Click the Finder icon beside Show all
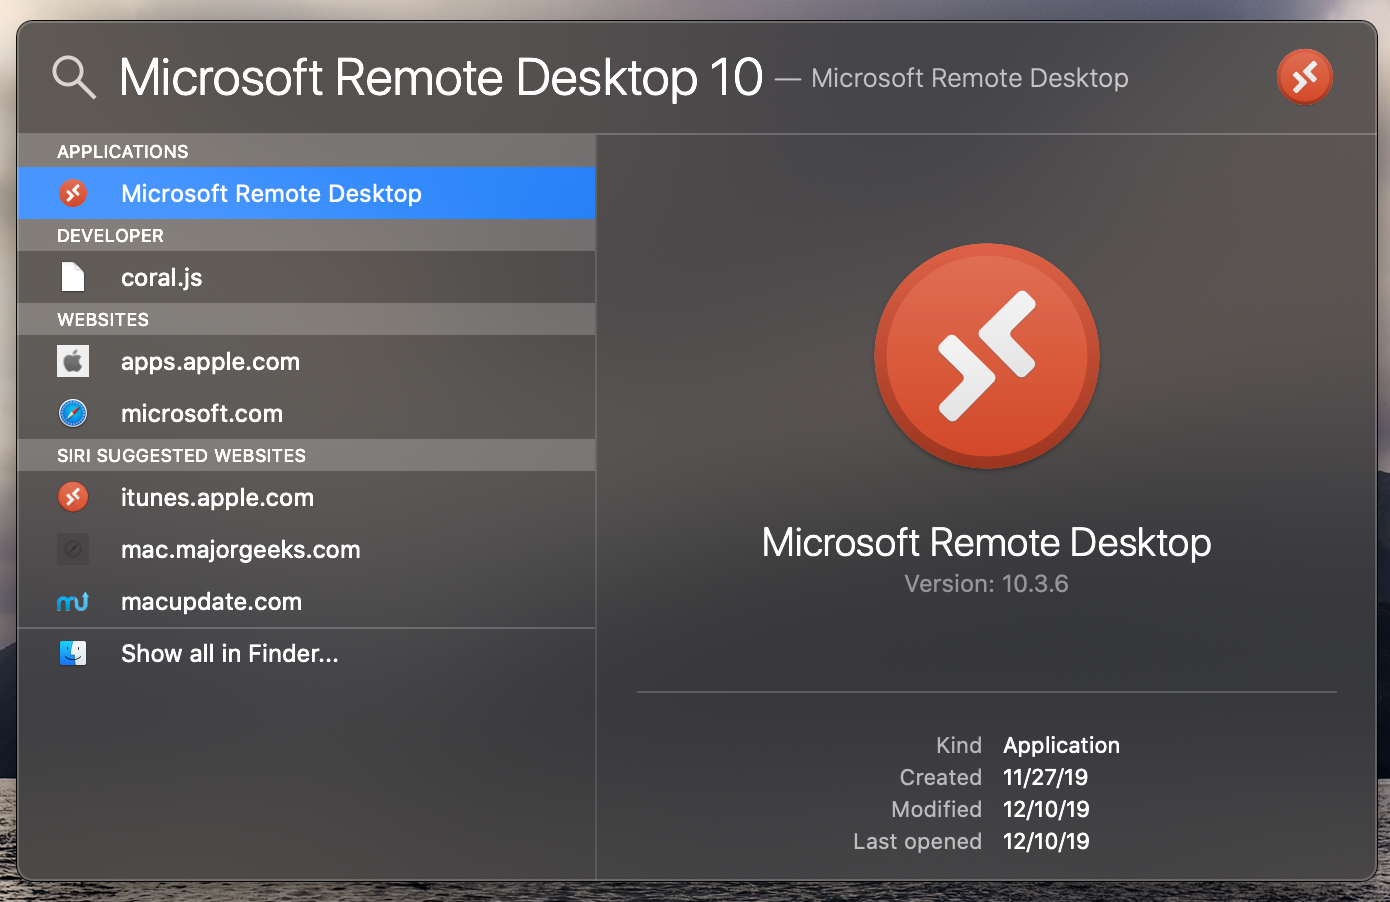The height and width of the screenshot is (902, 1390). tap(73, 653)
